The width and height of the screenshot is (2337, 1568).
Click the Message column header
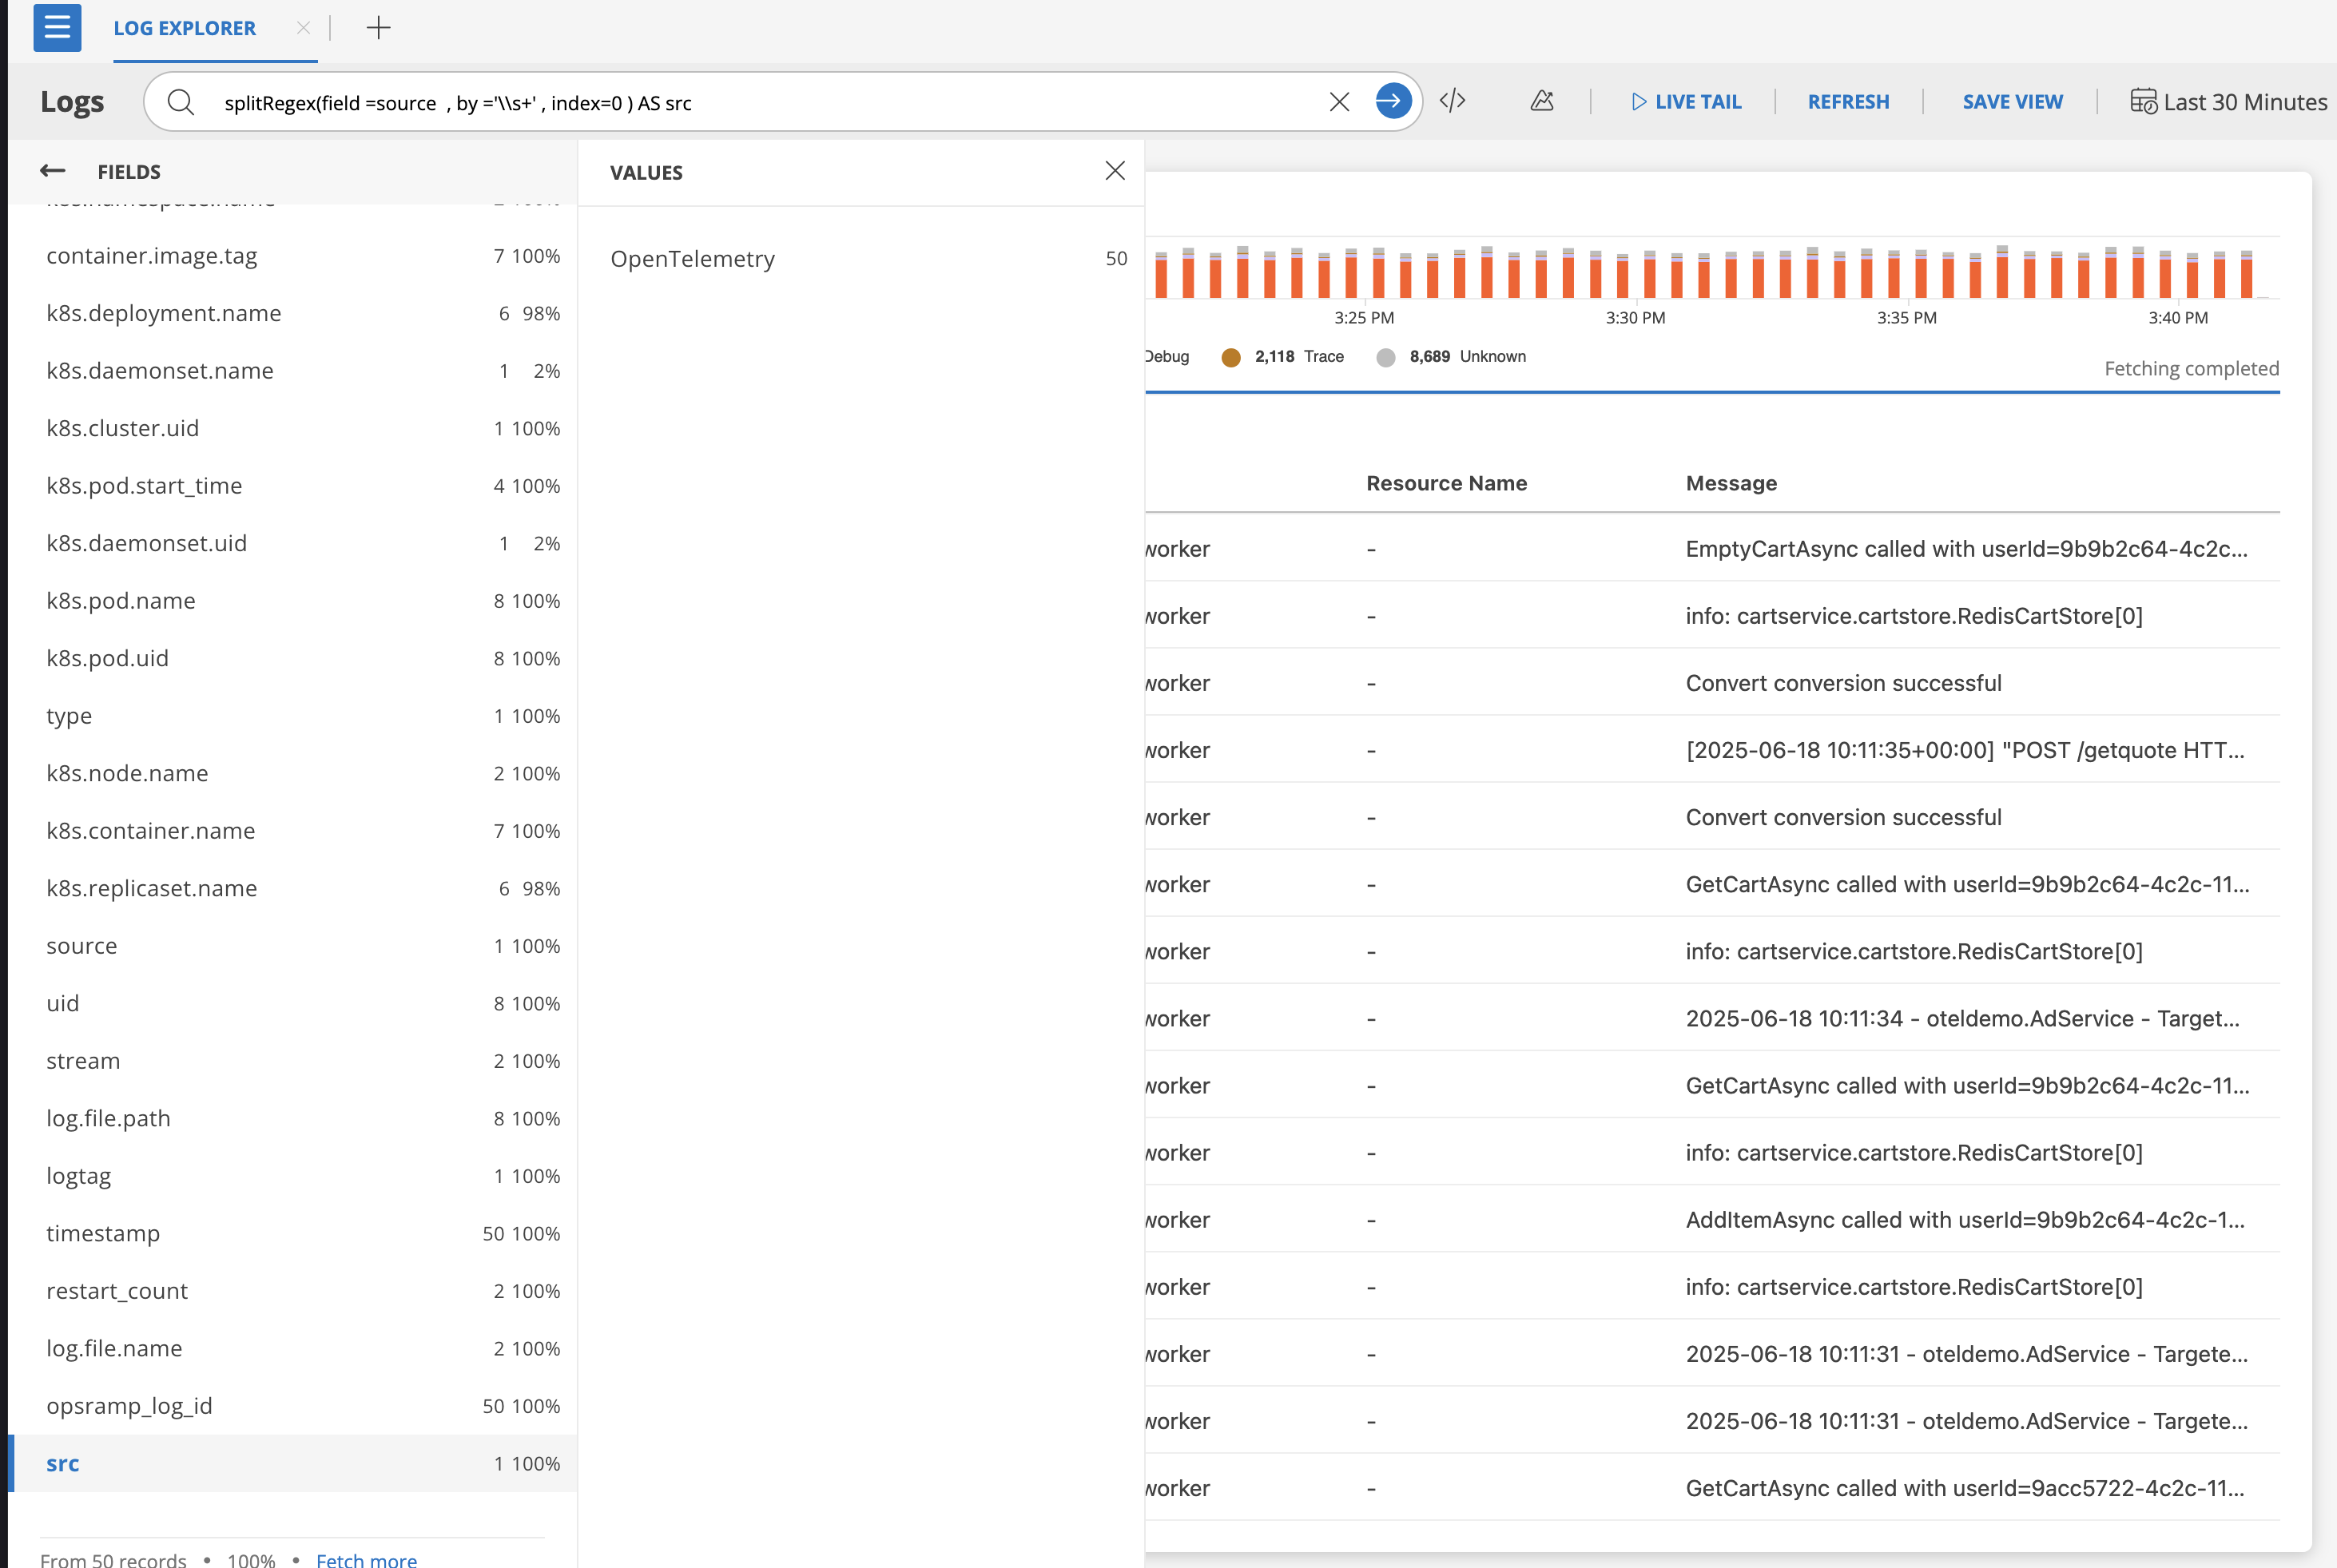click(x=1731, y=483)
